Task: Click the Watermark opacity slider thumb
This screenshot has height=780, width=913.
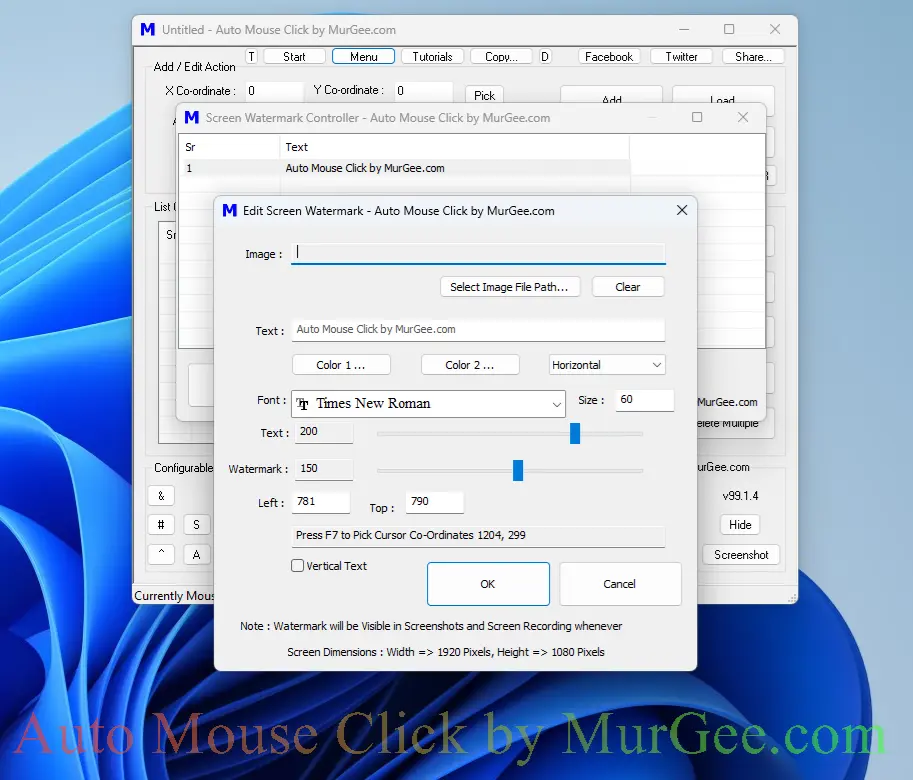Action: [x=518, y=470]
